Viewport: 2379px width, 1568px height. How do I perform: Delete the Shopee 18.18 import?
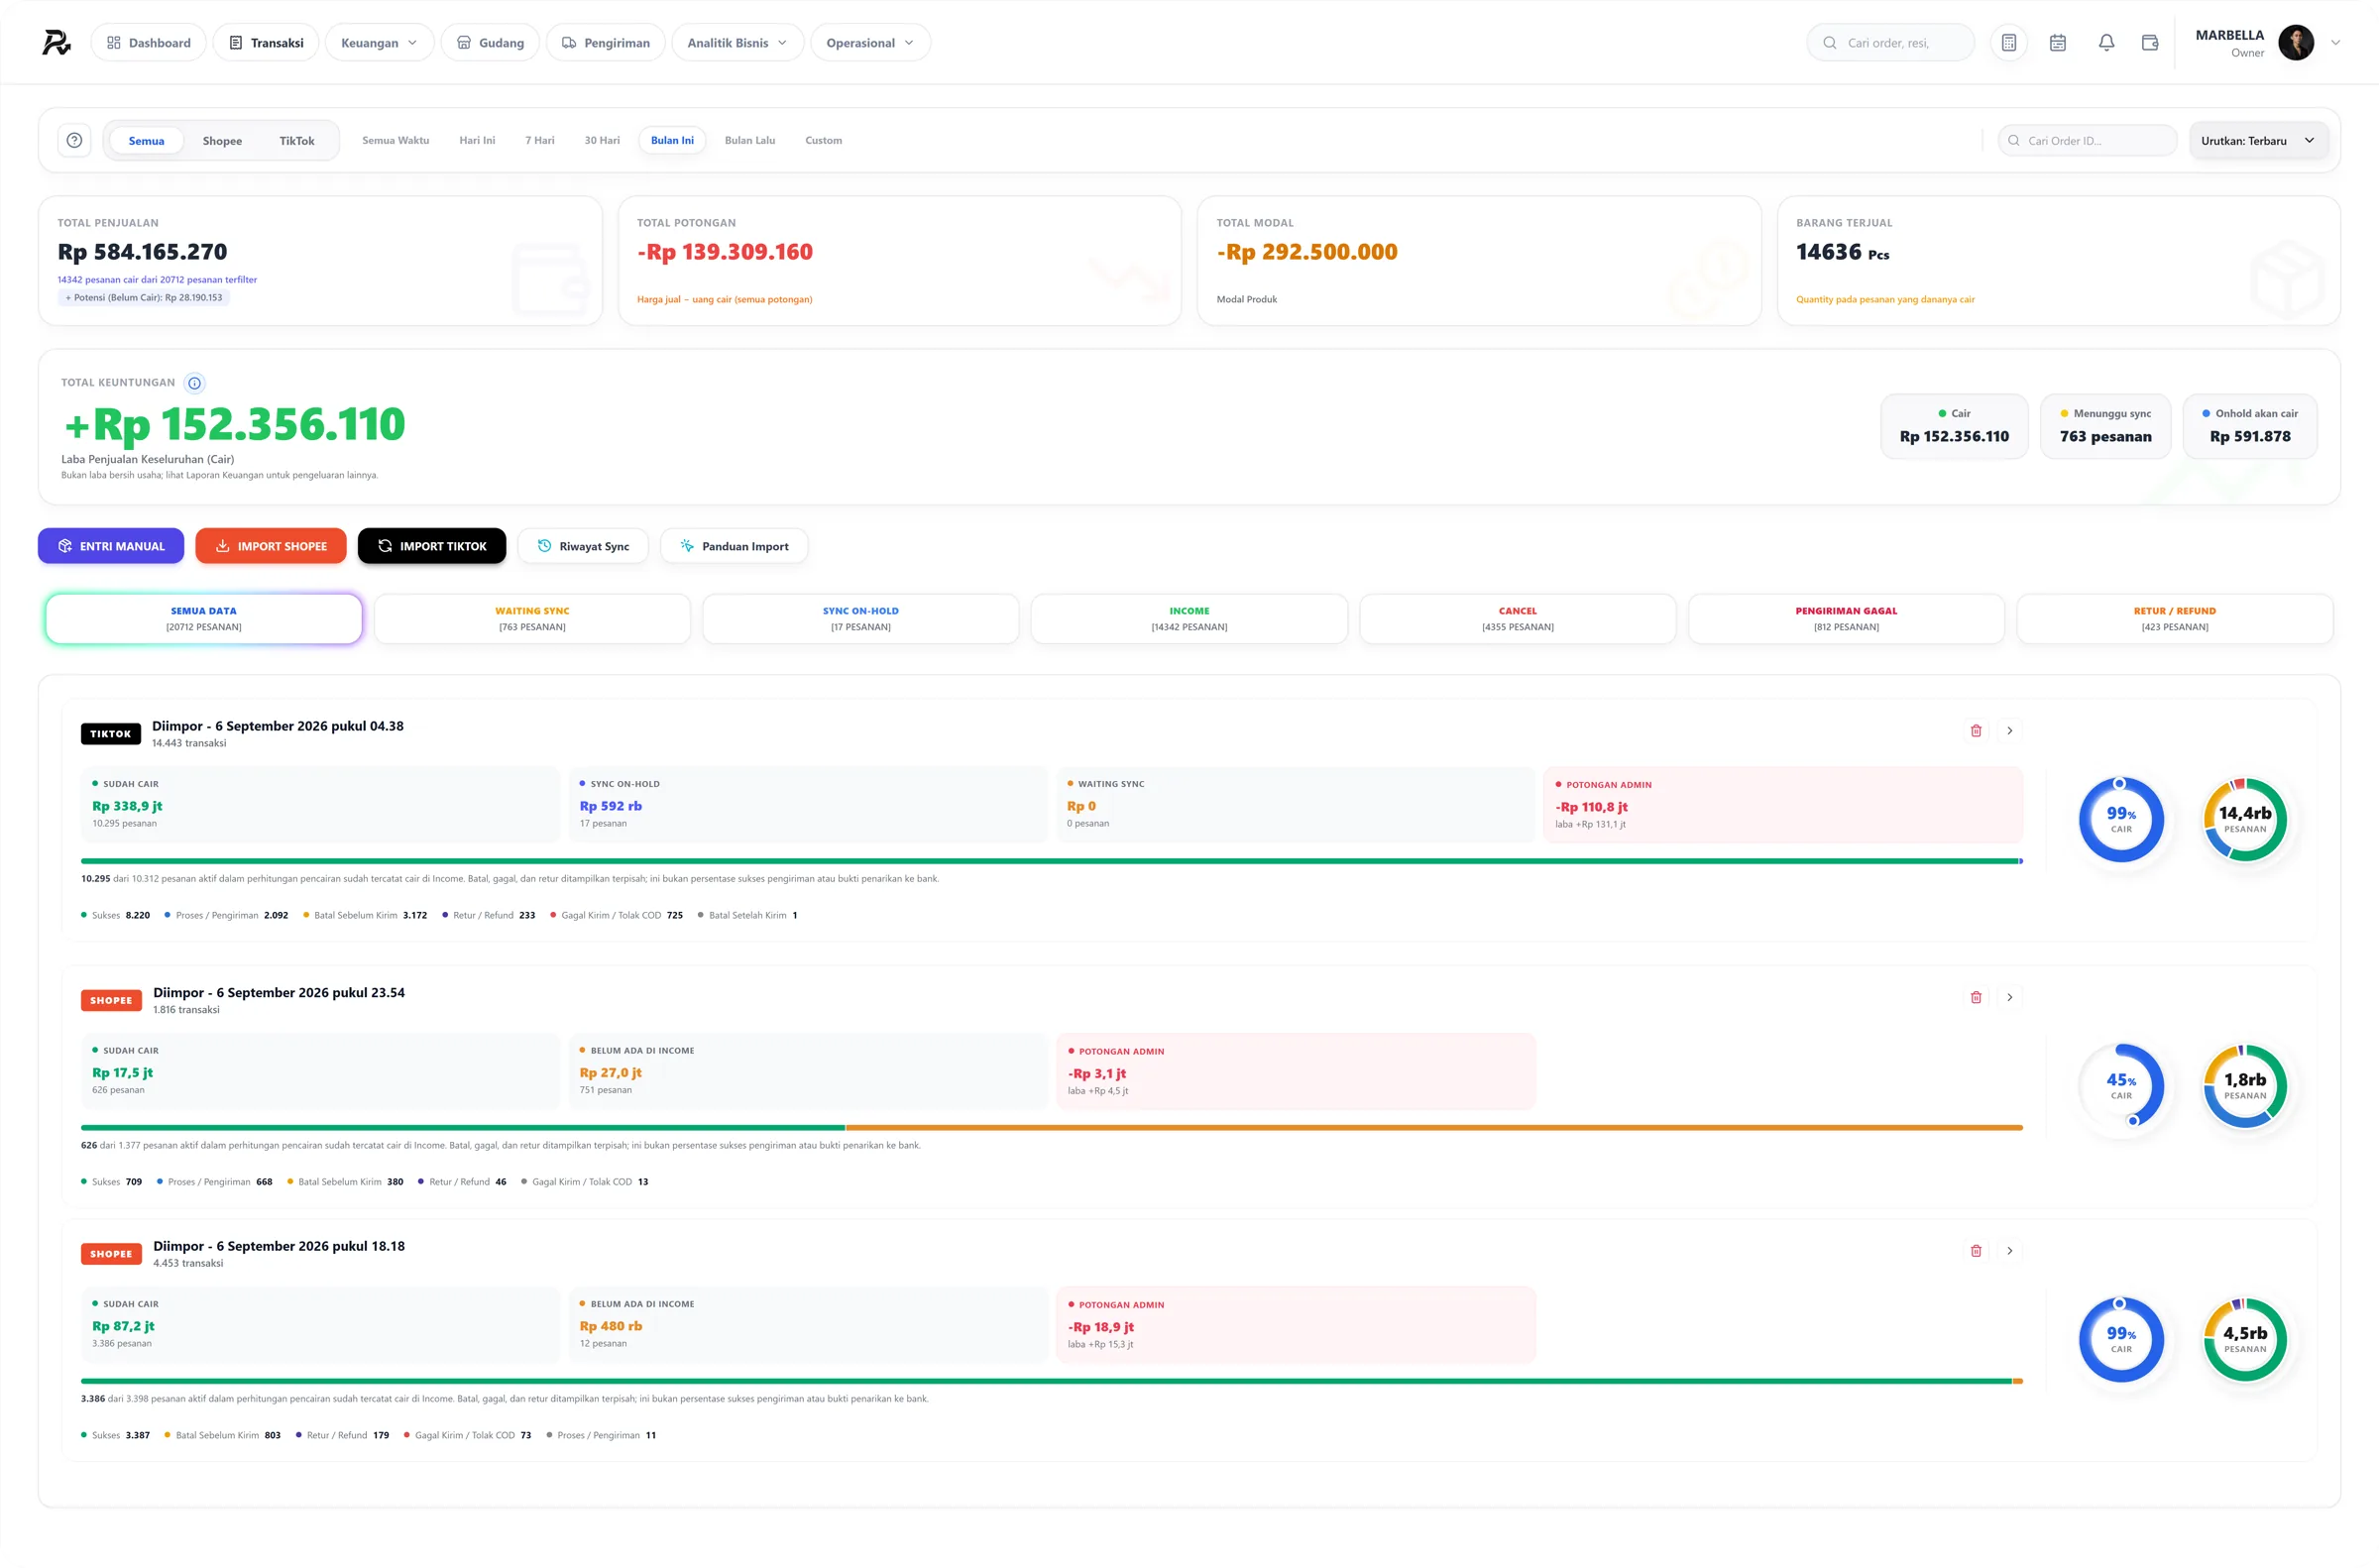coord(1976,1251)
